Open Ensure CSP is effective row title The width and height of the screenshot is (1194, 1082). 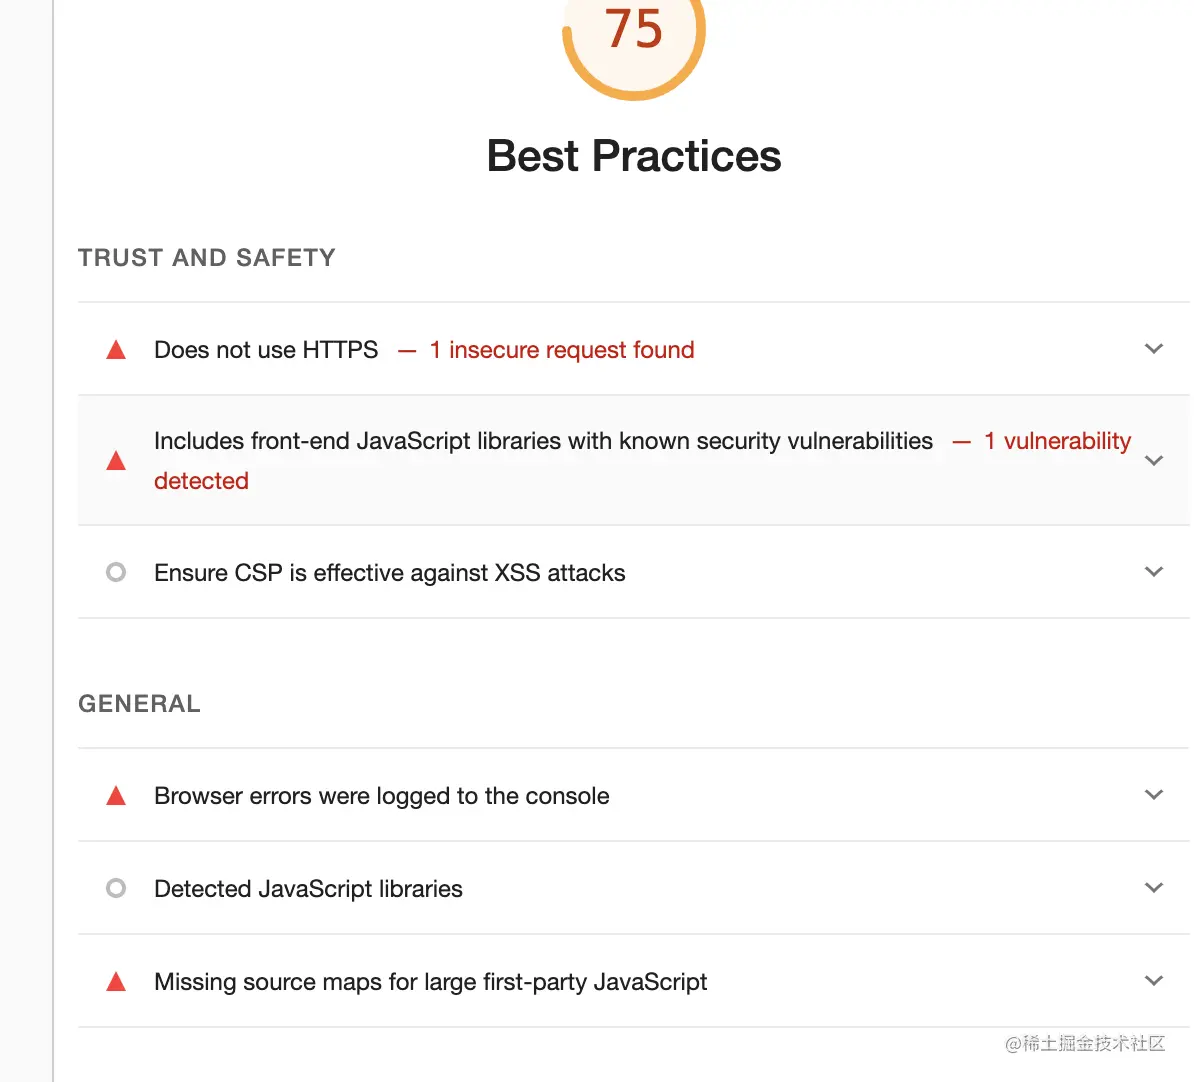click(389, 573)
